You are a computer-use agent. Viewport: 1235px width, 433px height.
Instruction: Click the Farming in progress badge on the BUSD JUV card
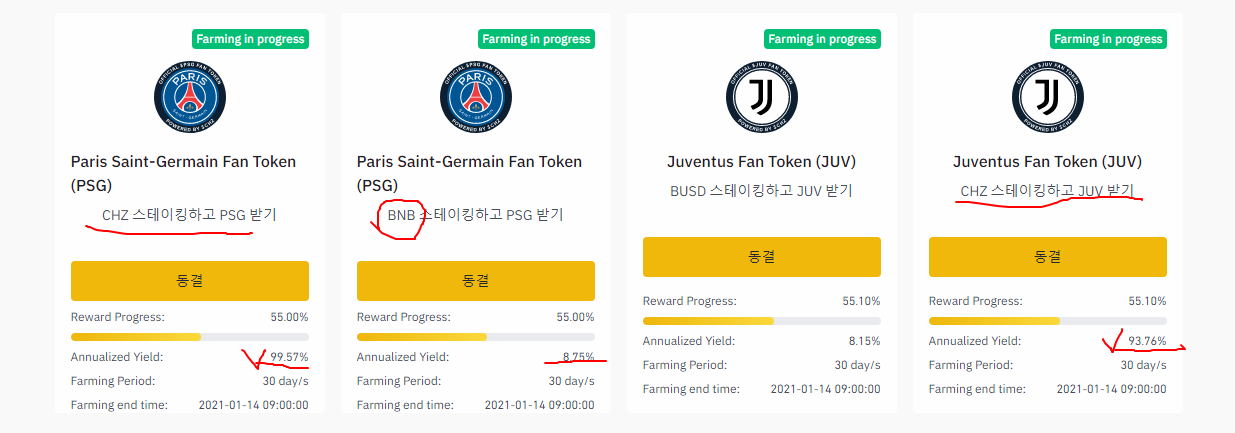click(x=822, y=39)
